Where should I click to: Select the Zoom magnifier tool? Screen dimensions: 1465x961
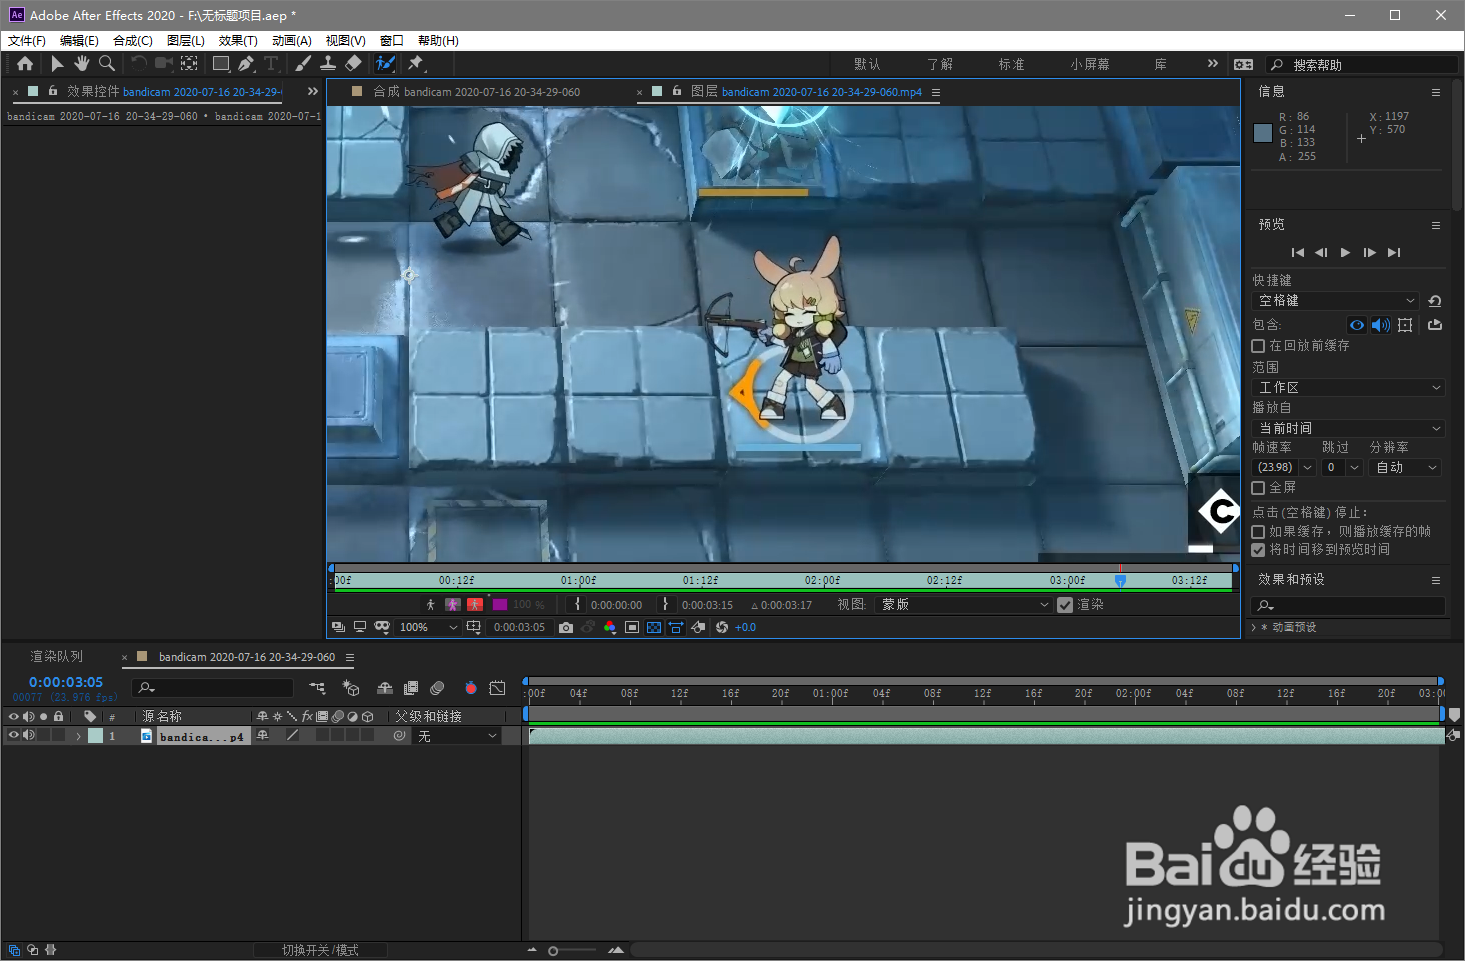[107, 64]
